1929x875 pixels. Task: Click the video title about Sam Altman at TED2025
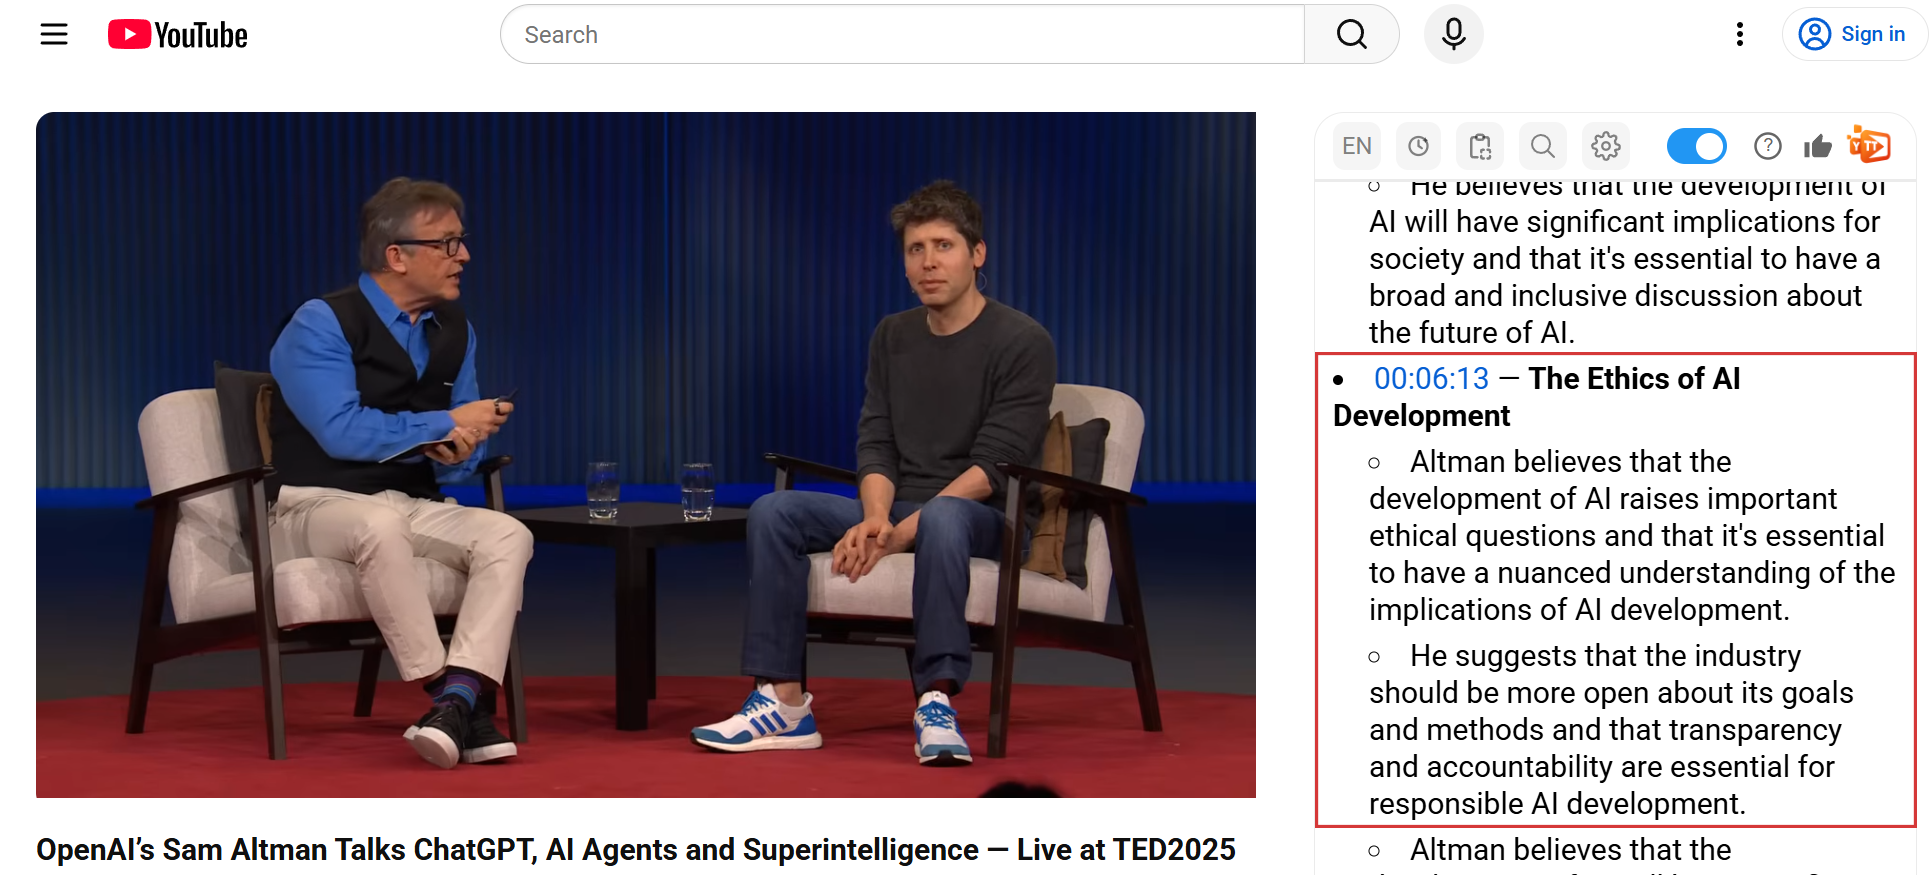(x=636, y=849)
